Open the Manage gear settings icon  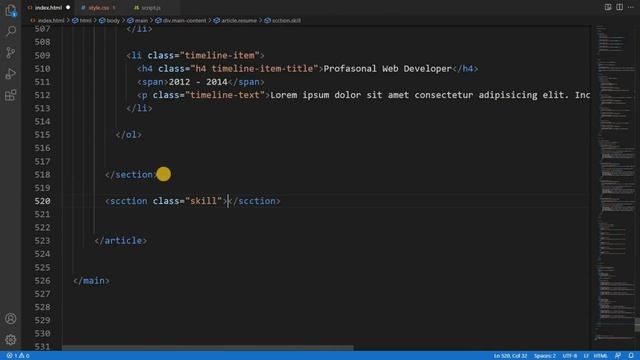[x=11, y=340]
